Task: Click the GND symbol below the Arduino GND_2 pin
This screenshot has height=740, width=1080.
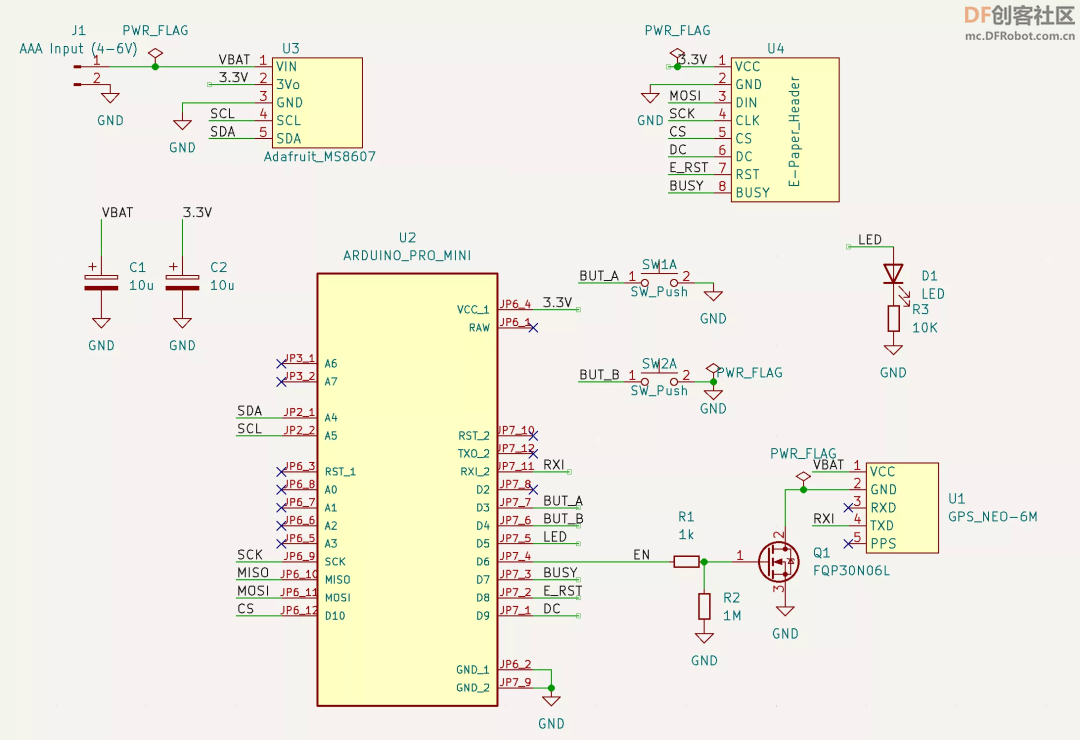Action: coord(551,701)
